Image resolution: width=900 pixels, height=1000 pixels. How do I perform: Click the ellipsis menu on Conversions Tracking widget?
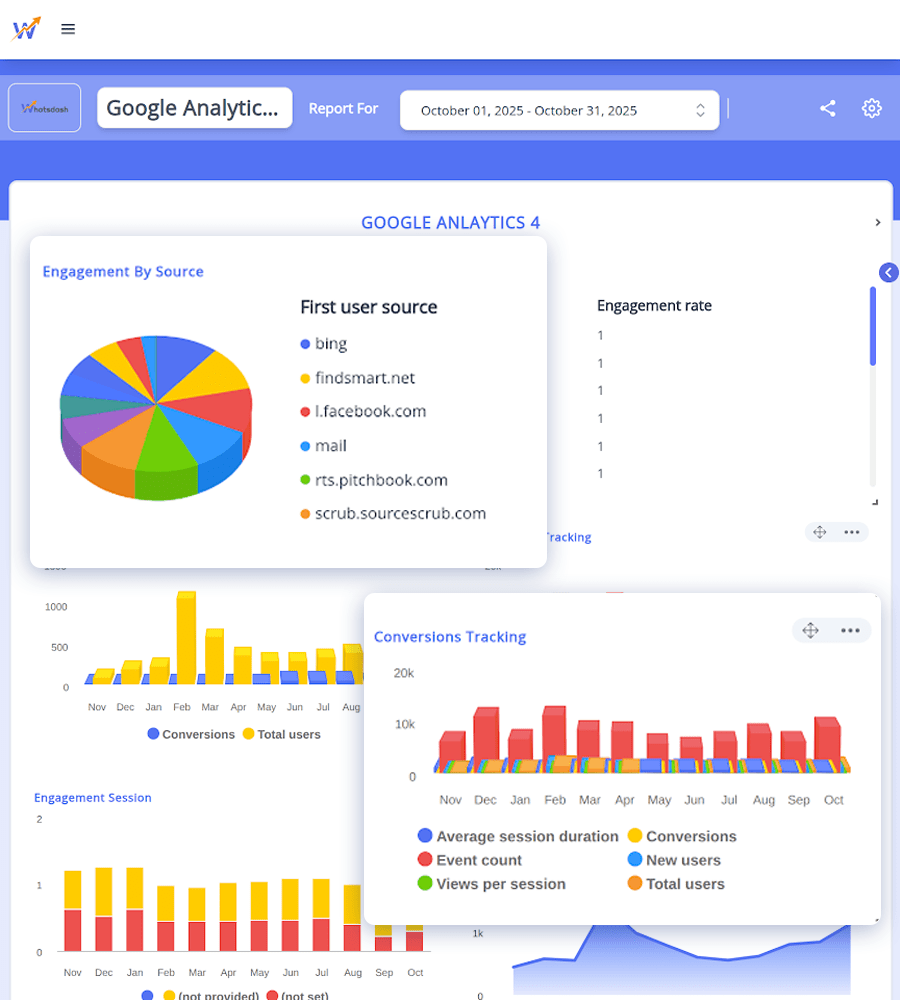pos(851,630)
